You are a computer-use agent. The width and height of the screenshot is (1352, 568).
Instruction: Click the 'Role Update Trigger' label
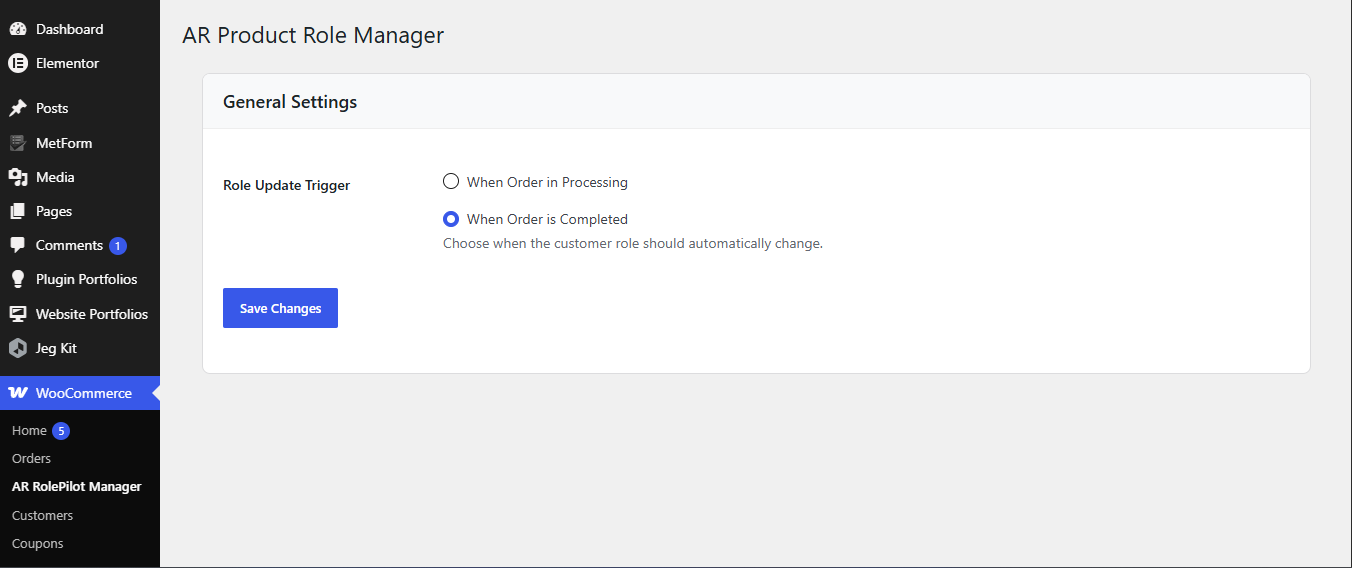tap(286, 185)
